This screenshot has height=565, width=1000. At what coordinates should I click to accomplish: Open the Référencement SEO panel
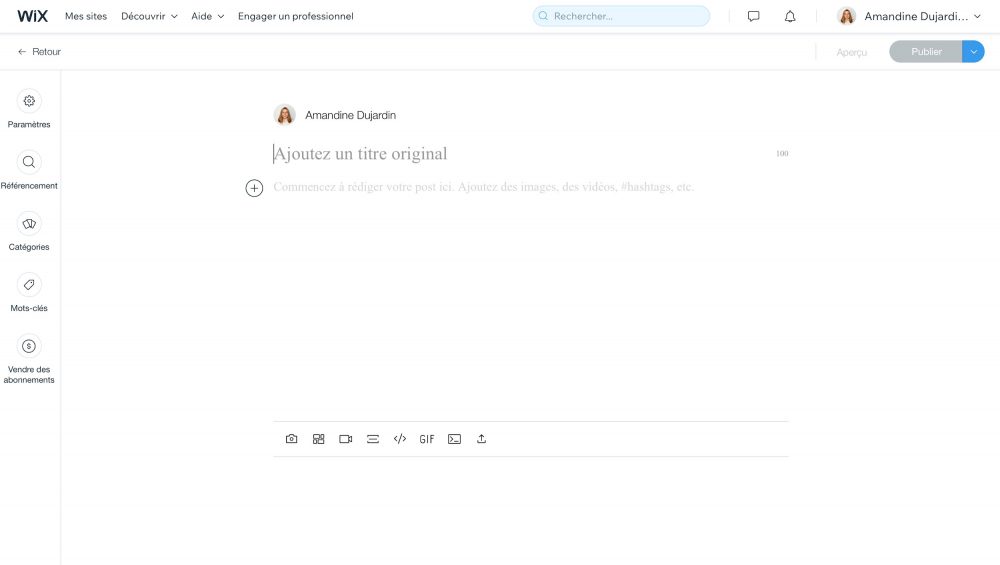point(29,162)
